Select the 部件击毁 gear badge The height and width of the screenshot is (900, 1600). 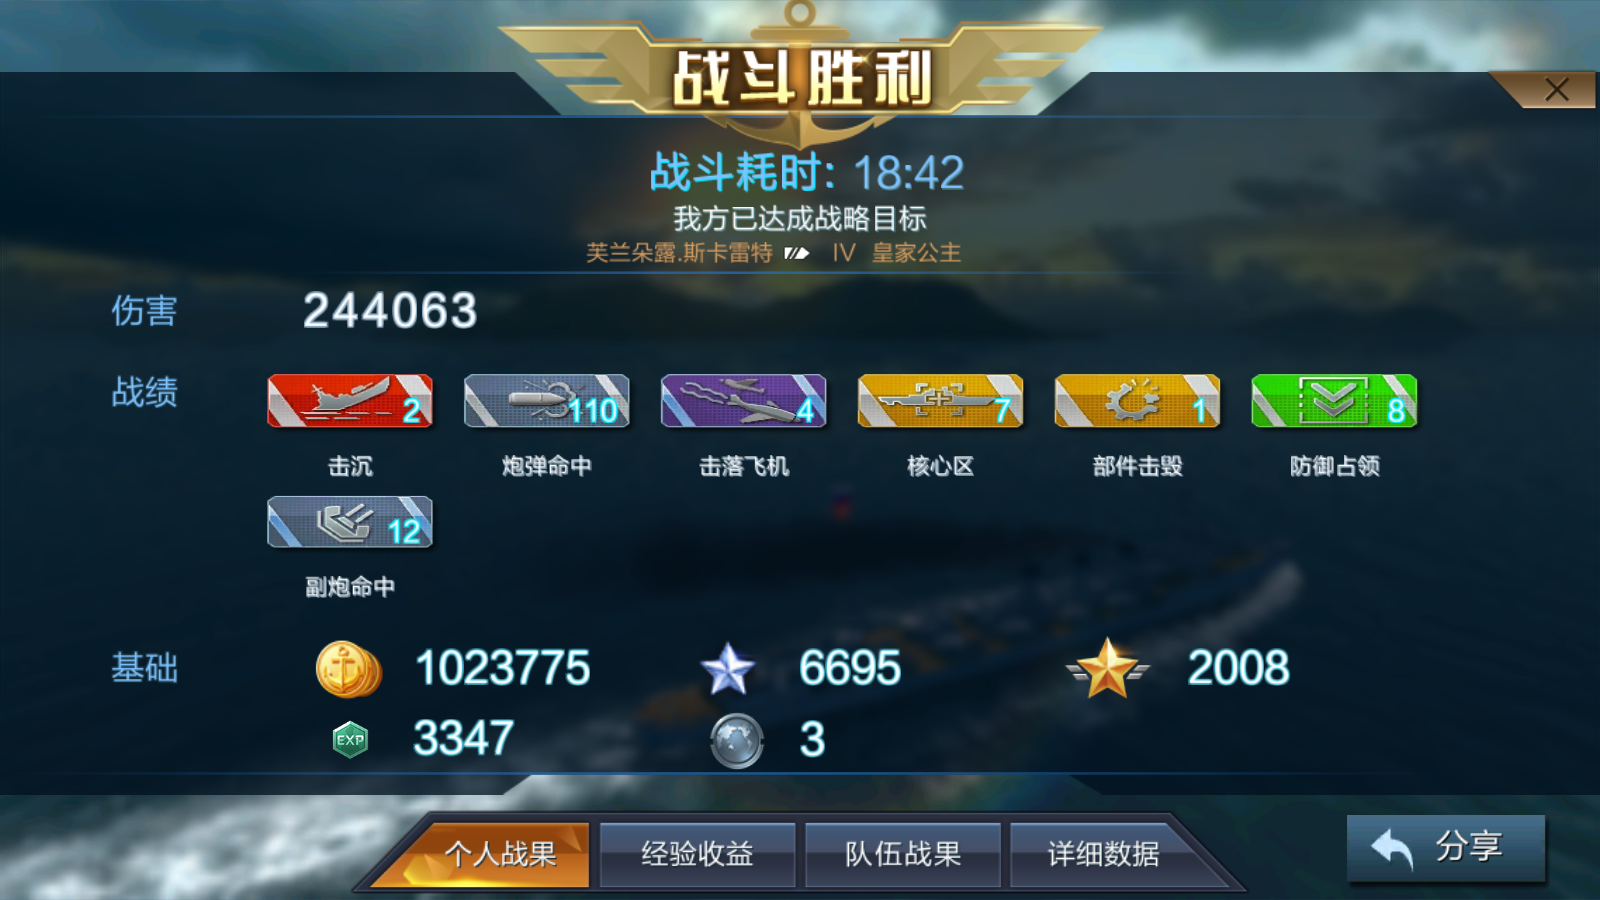click(x=1138, y=401)
